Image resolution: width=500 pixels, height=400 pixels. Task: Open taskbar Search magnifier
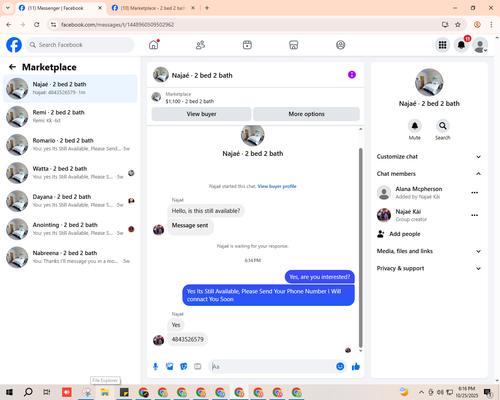tap(28, 392)
